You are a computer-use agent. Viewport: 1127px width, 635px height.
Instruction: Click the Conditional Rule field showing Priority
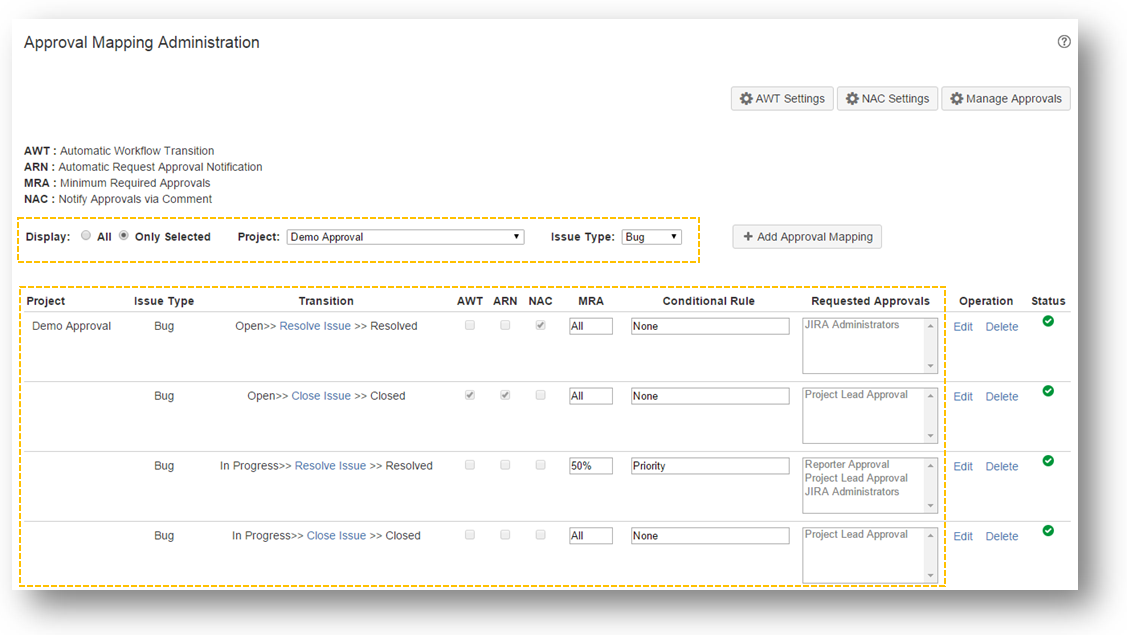coord(709,466)
